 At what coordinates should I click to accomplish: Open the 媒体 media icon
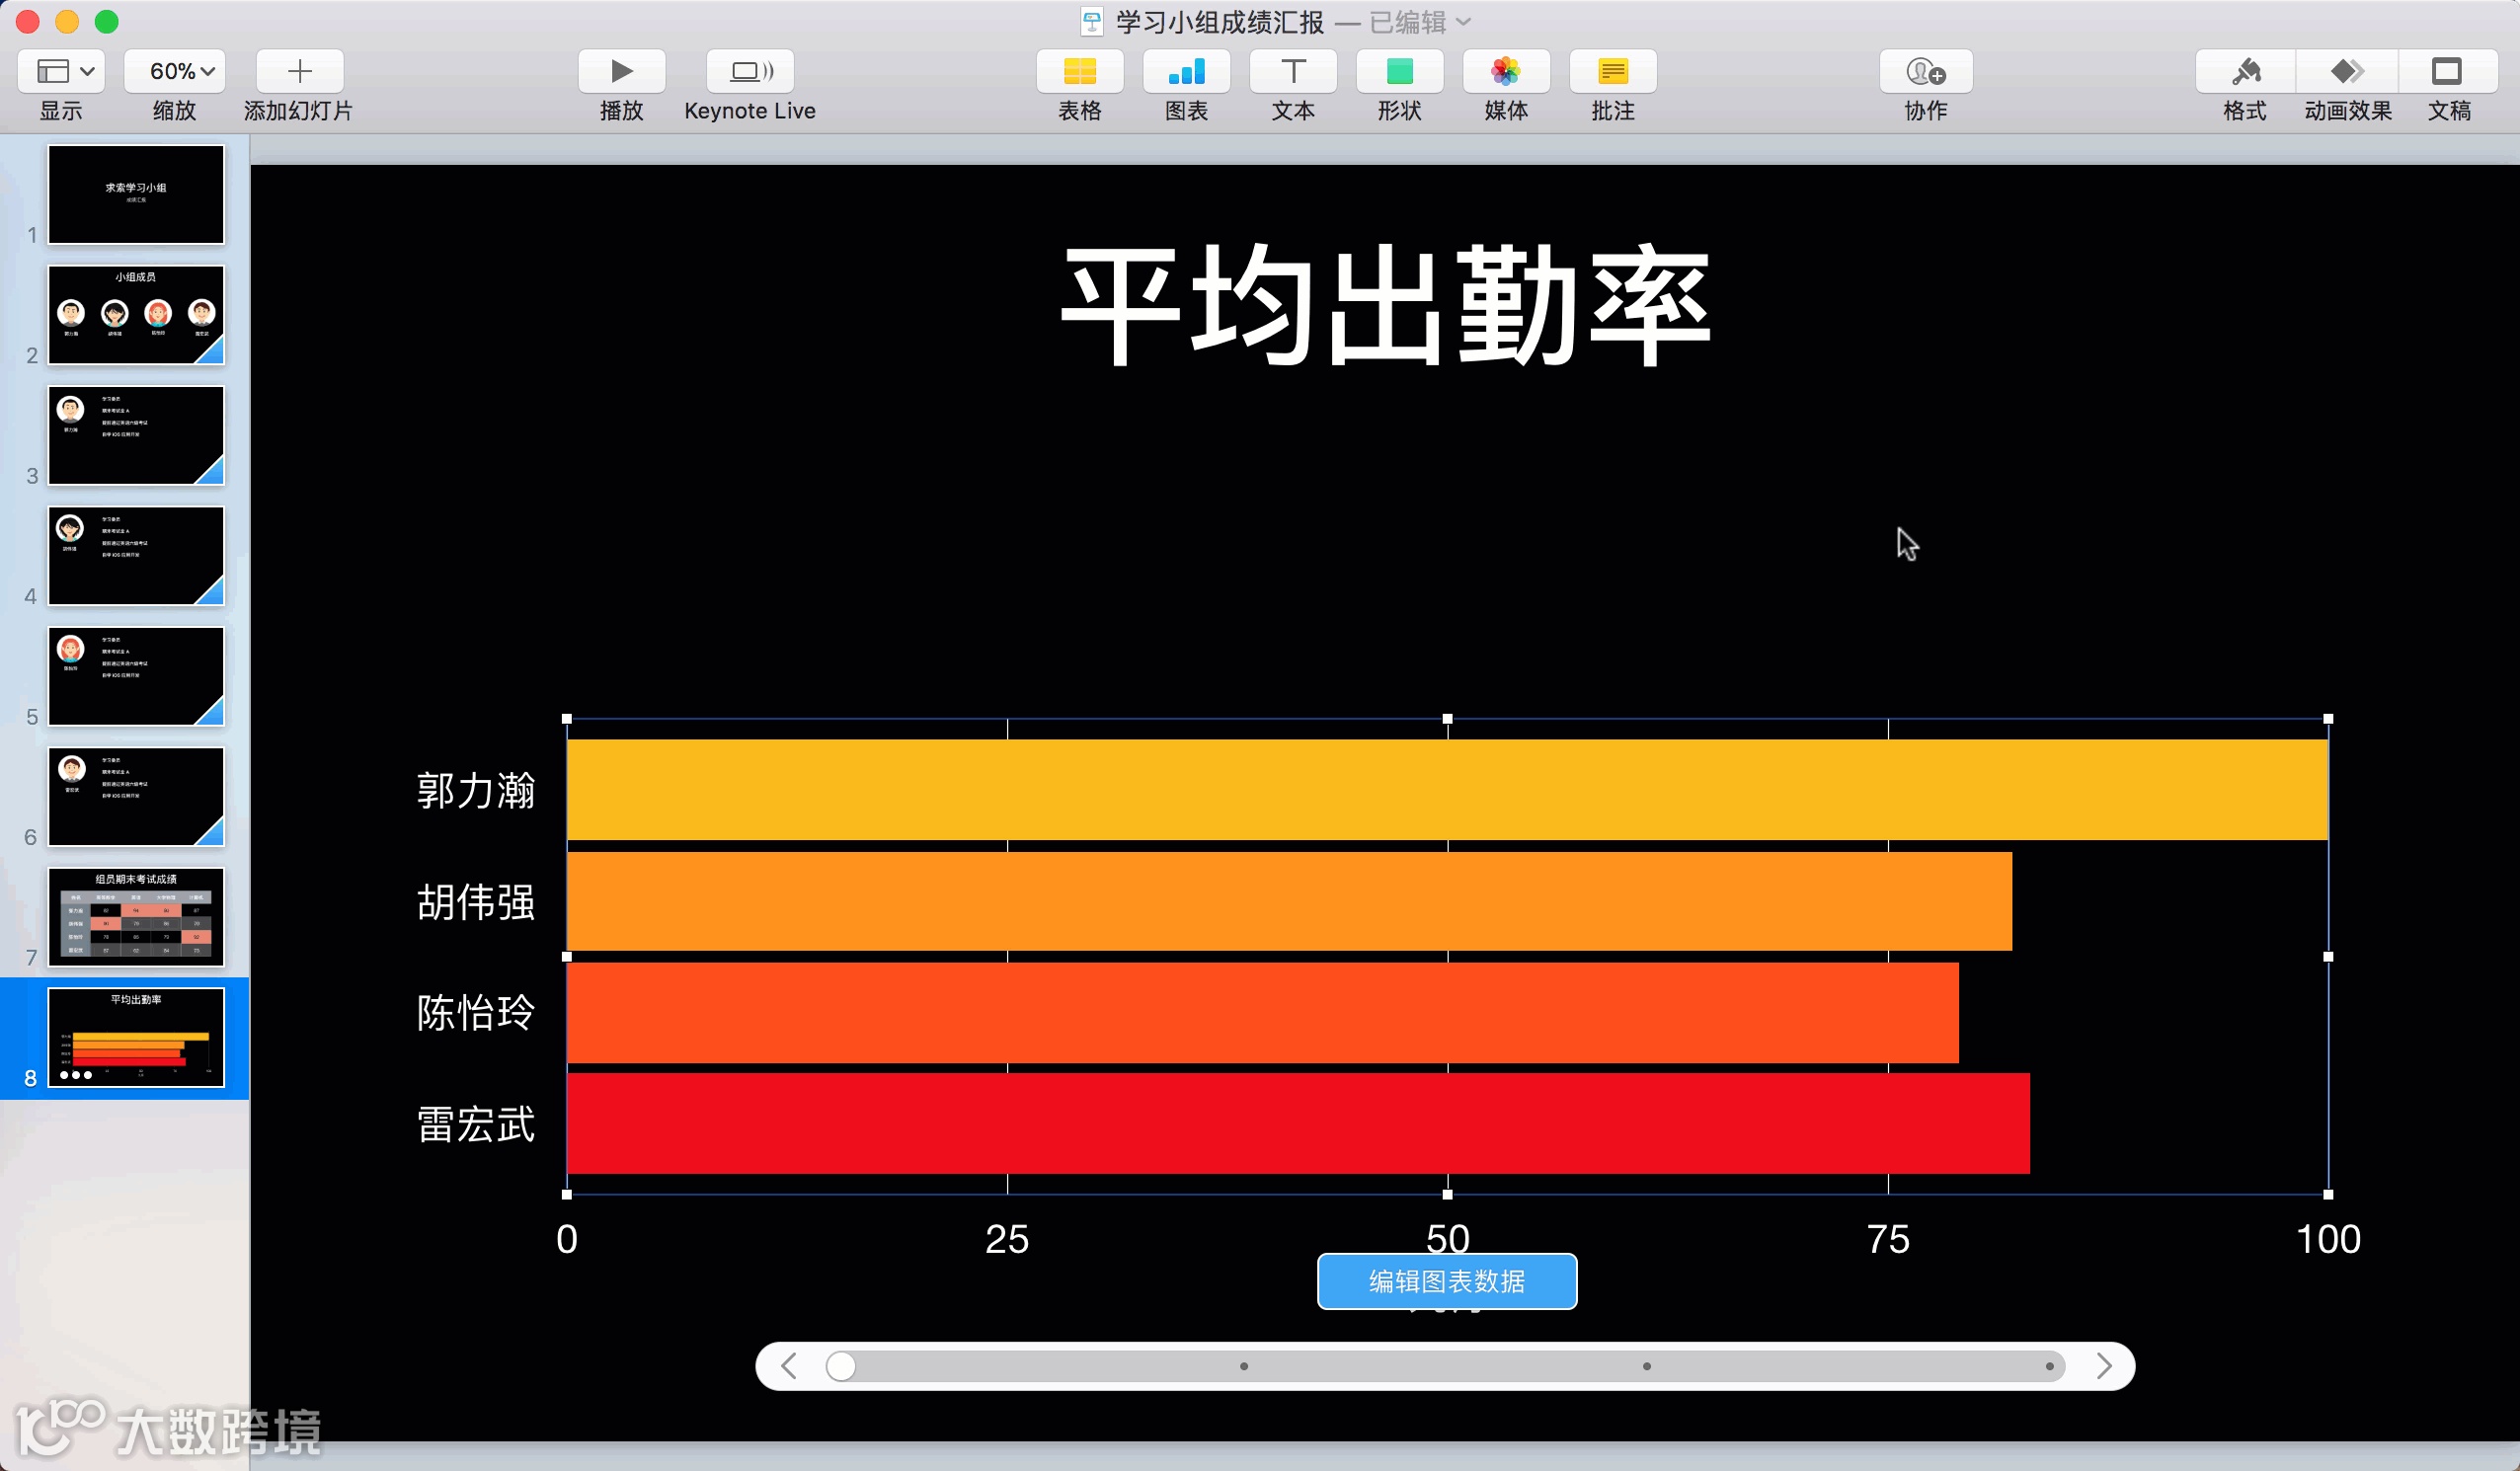pos(1505,71)
